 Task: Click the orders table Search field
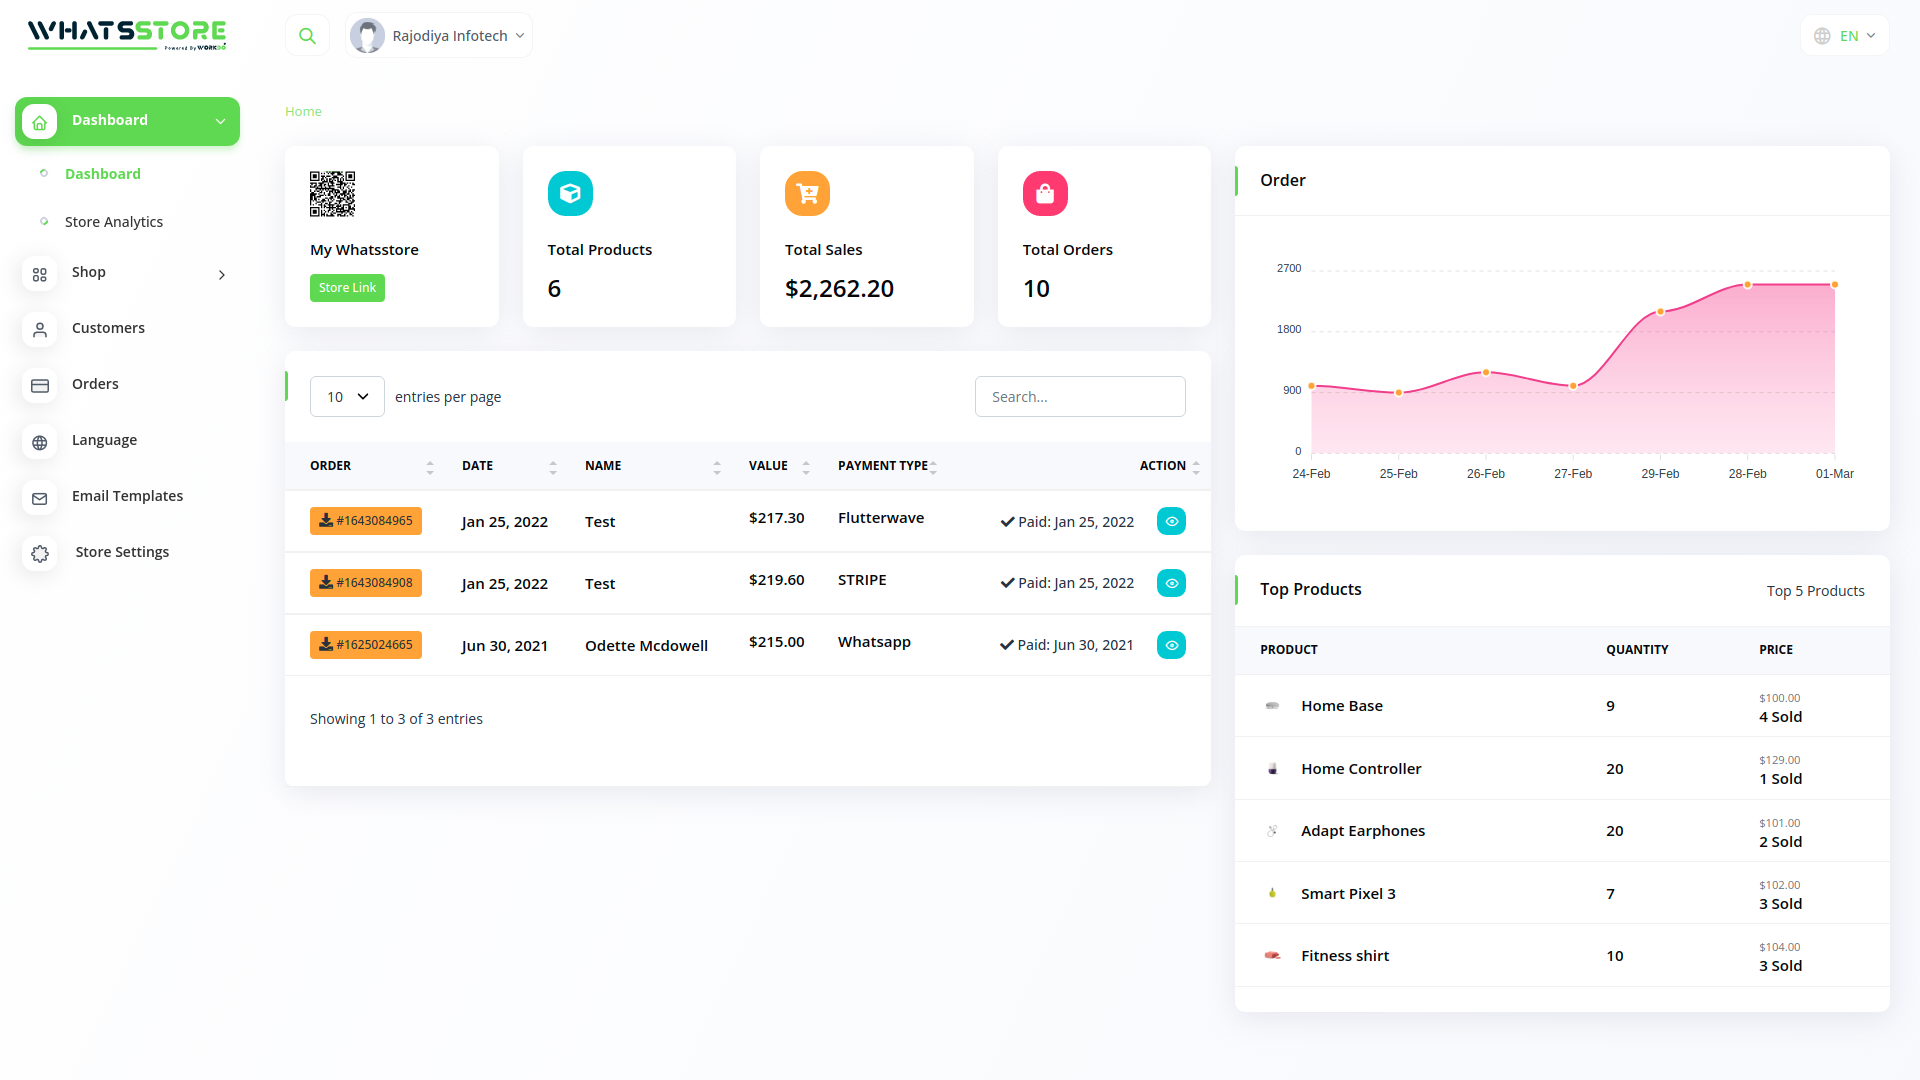pyautogui.click(x=1080, y=397)
